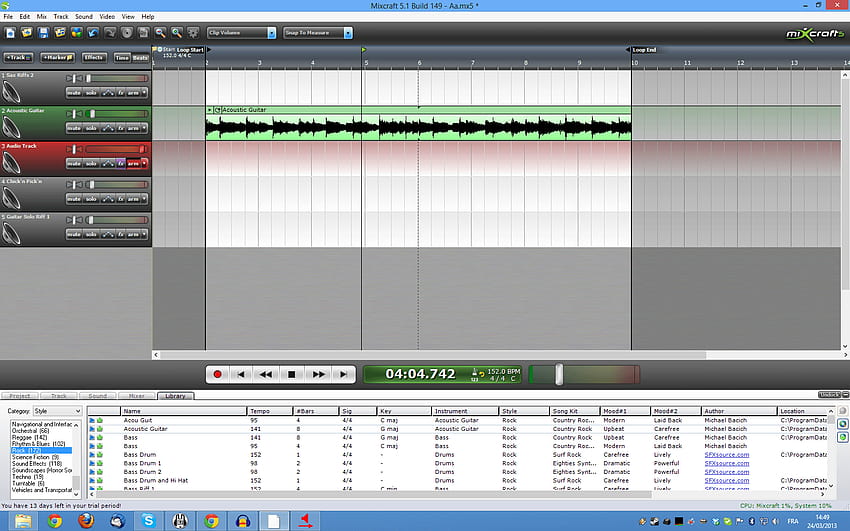Click speaker icon of Sax Riffs 2 track
The width and height of the screenshot is (850, 531).
click(x=12, y=92)
